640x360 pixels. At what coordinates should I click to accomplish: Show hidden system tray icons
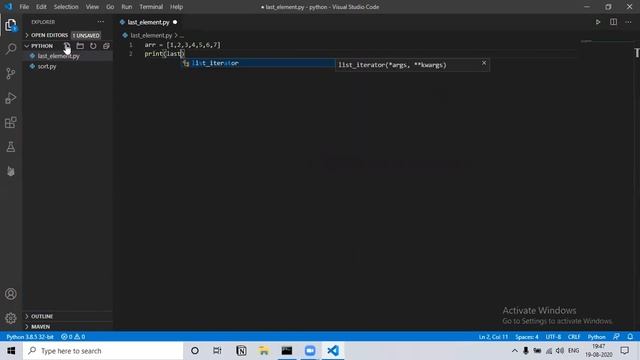(x=515, y=351)
